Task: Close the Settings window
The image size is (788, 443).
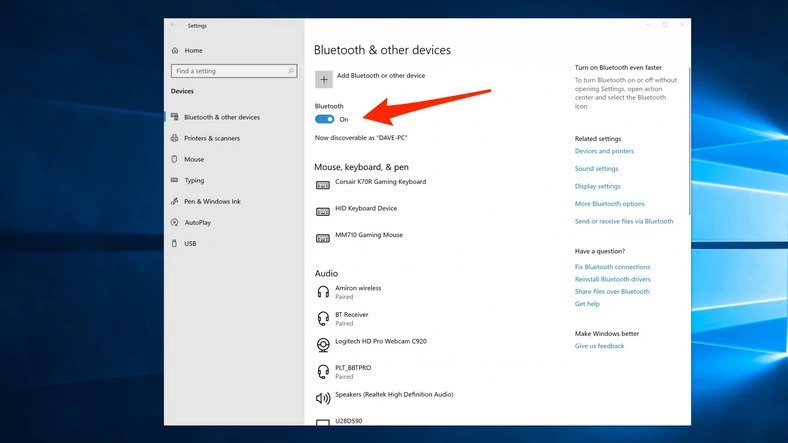Action: pos(682,25)
